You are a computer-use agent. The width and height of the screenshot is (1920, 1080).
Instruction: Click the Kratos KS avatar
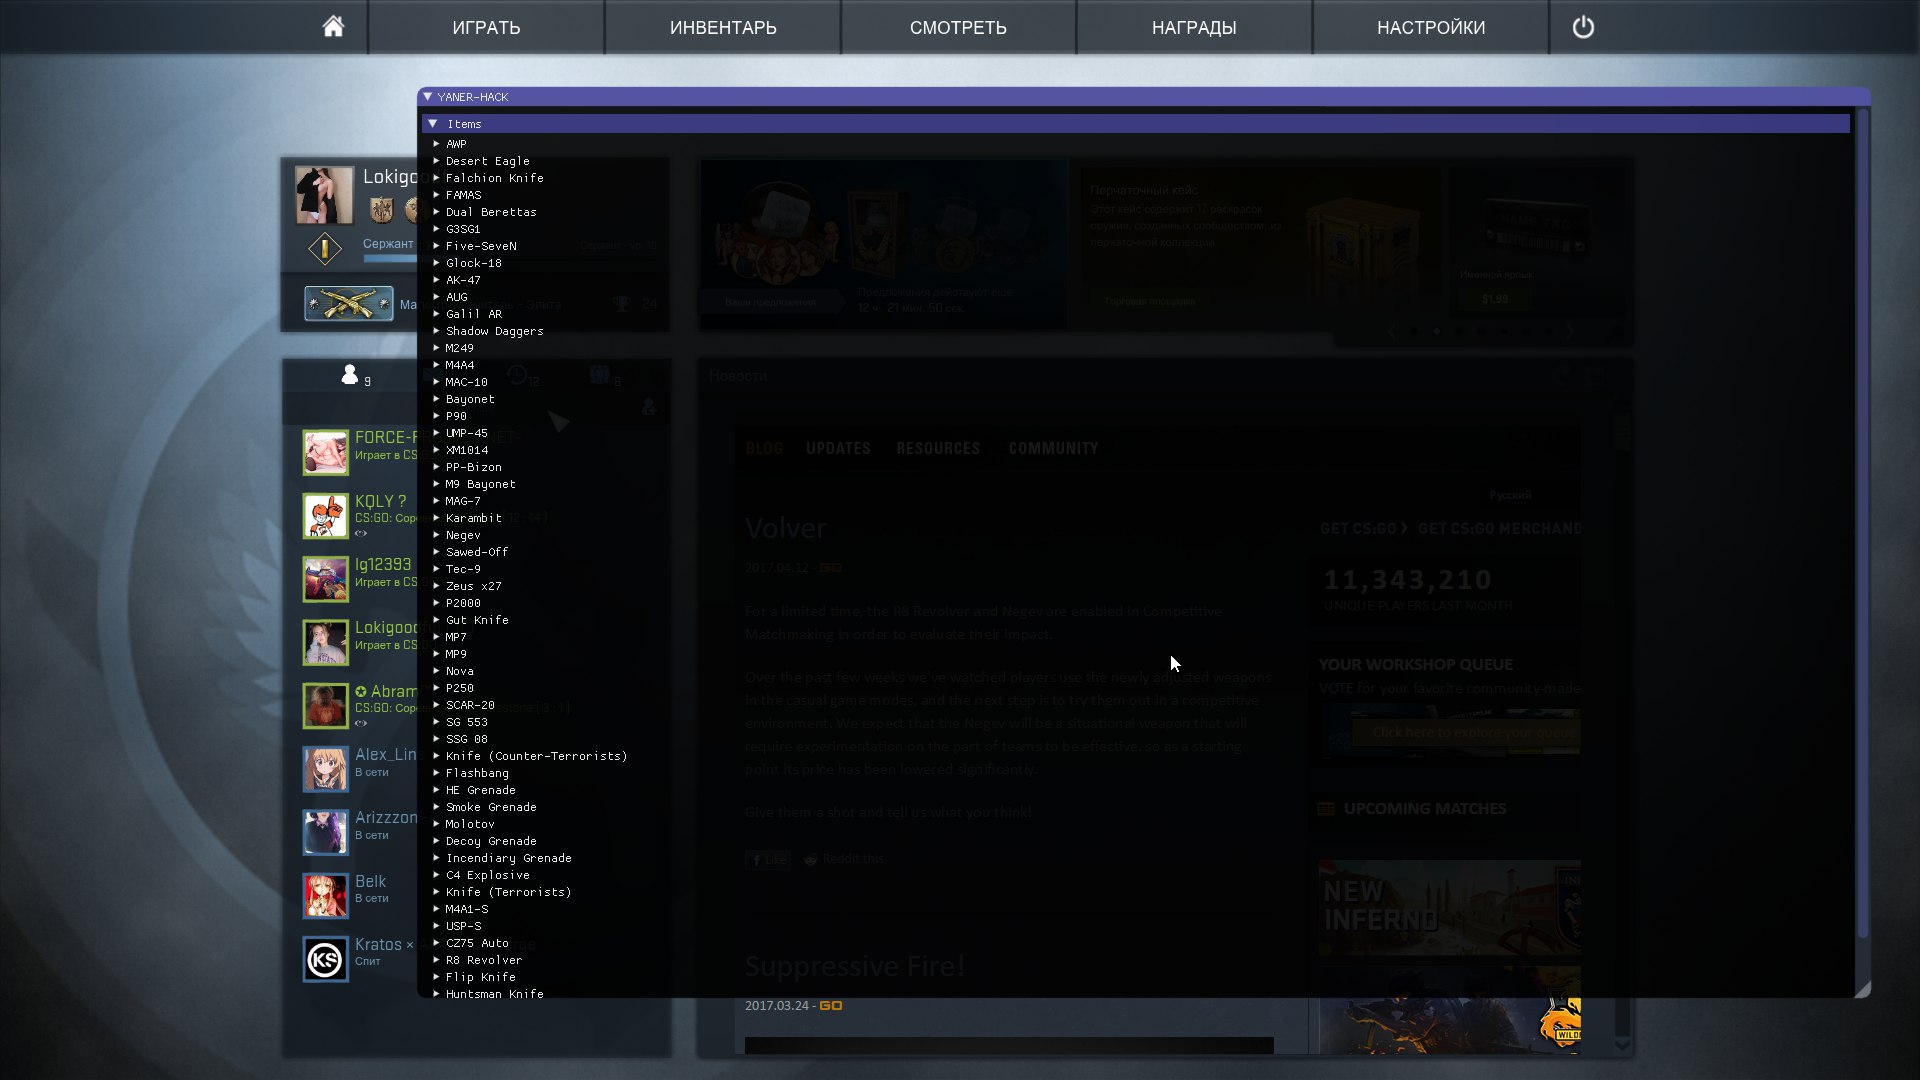325,960
